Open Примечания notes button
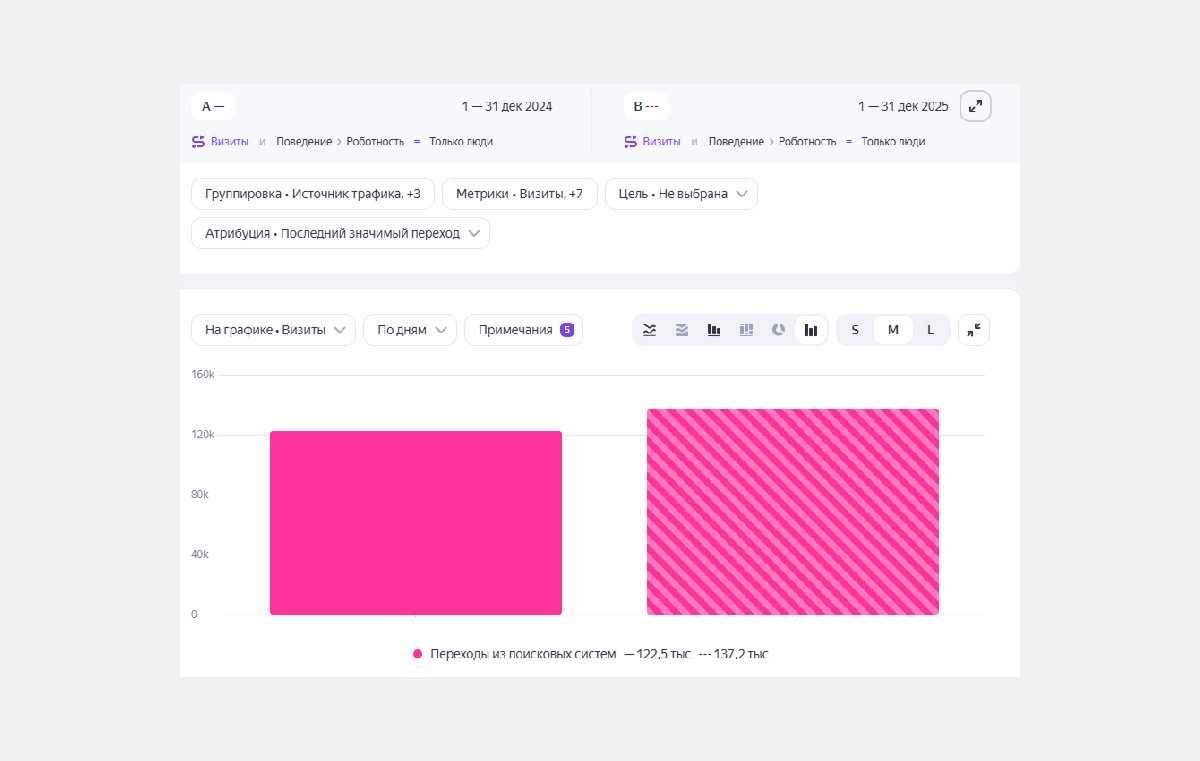The image size is (1200, 761). 524,330
